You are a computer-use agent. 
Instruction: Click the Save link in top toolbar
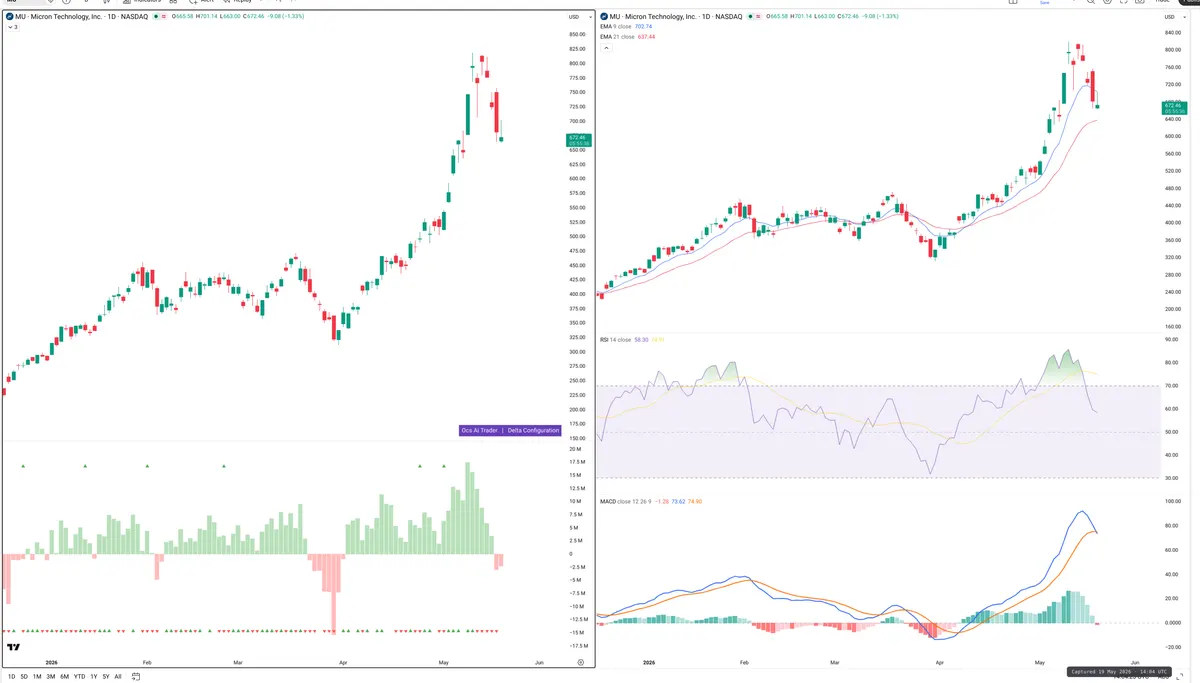1045,3
